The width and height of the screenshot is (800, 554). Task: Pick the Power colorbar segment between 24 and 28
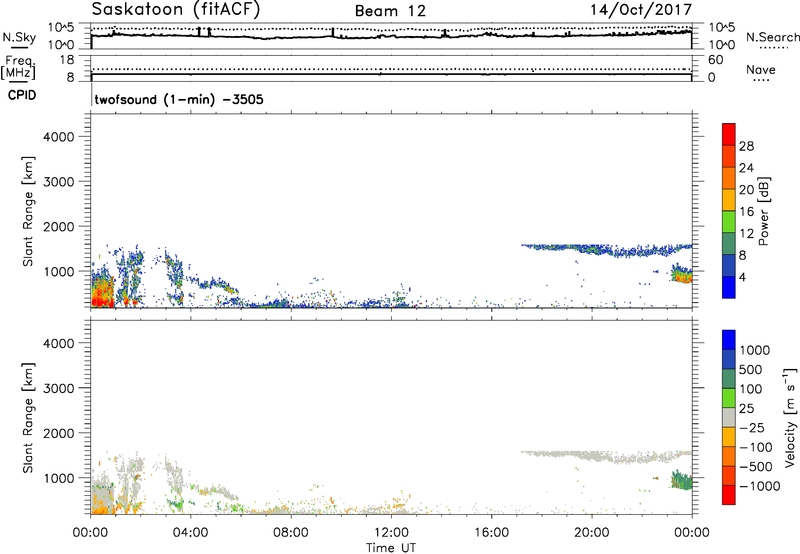pos(729,156)
